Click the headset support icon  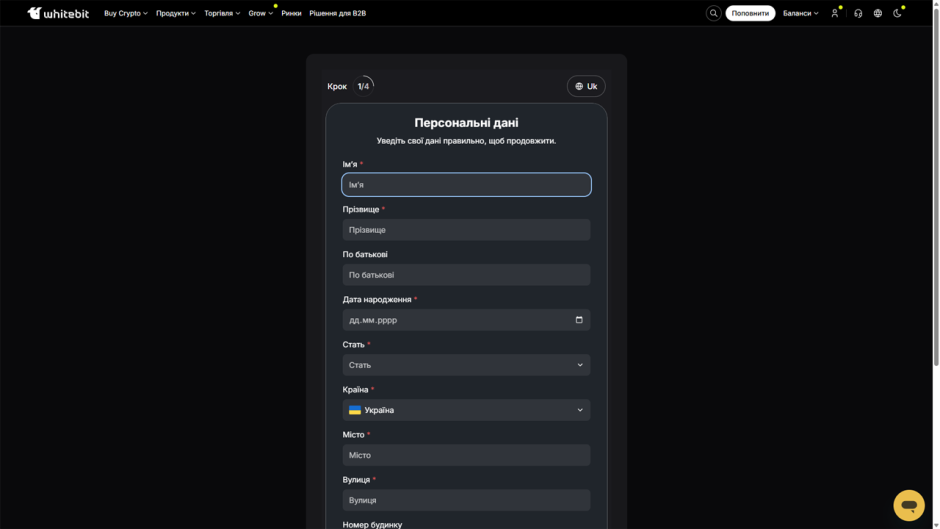[858, 13]
